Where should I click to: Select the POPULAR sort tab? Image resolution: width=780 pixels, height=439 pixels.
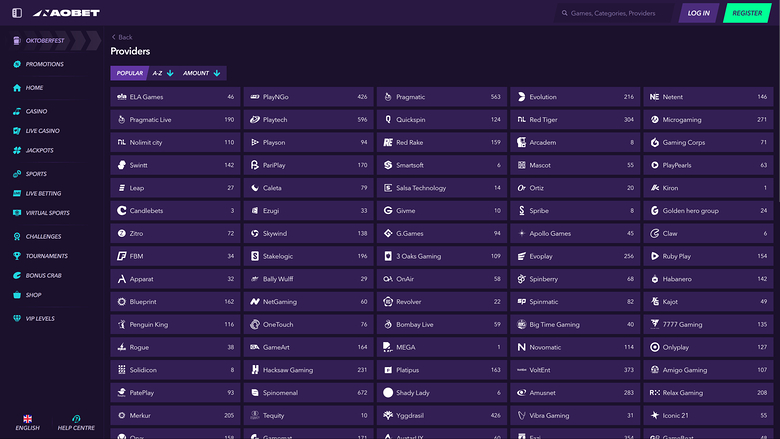click(x=129, y=73)
